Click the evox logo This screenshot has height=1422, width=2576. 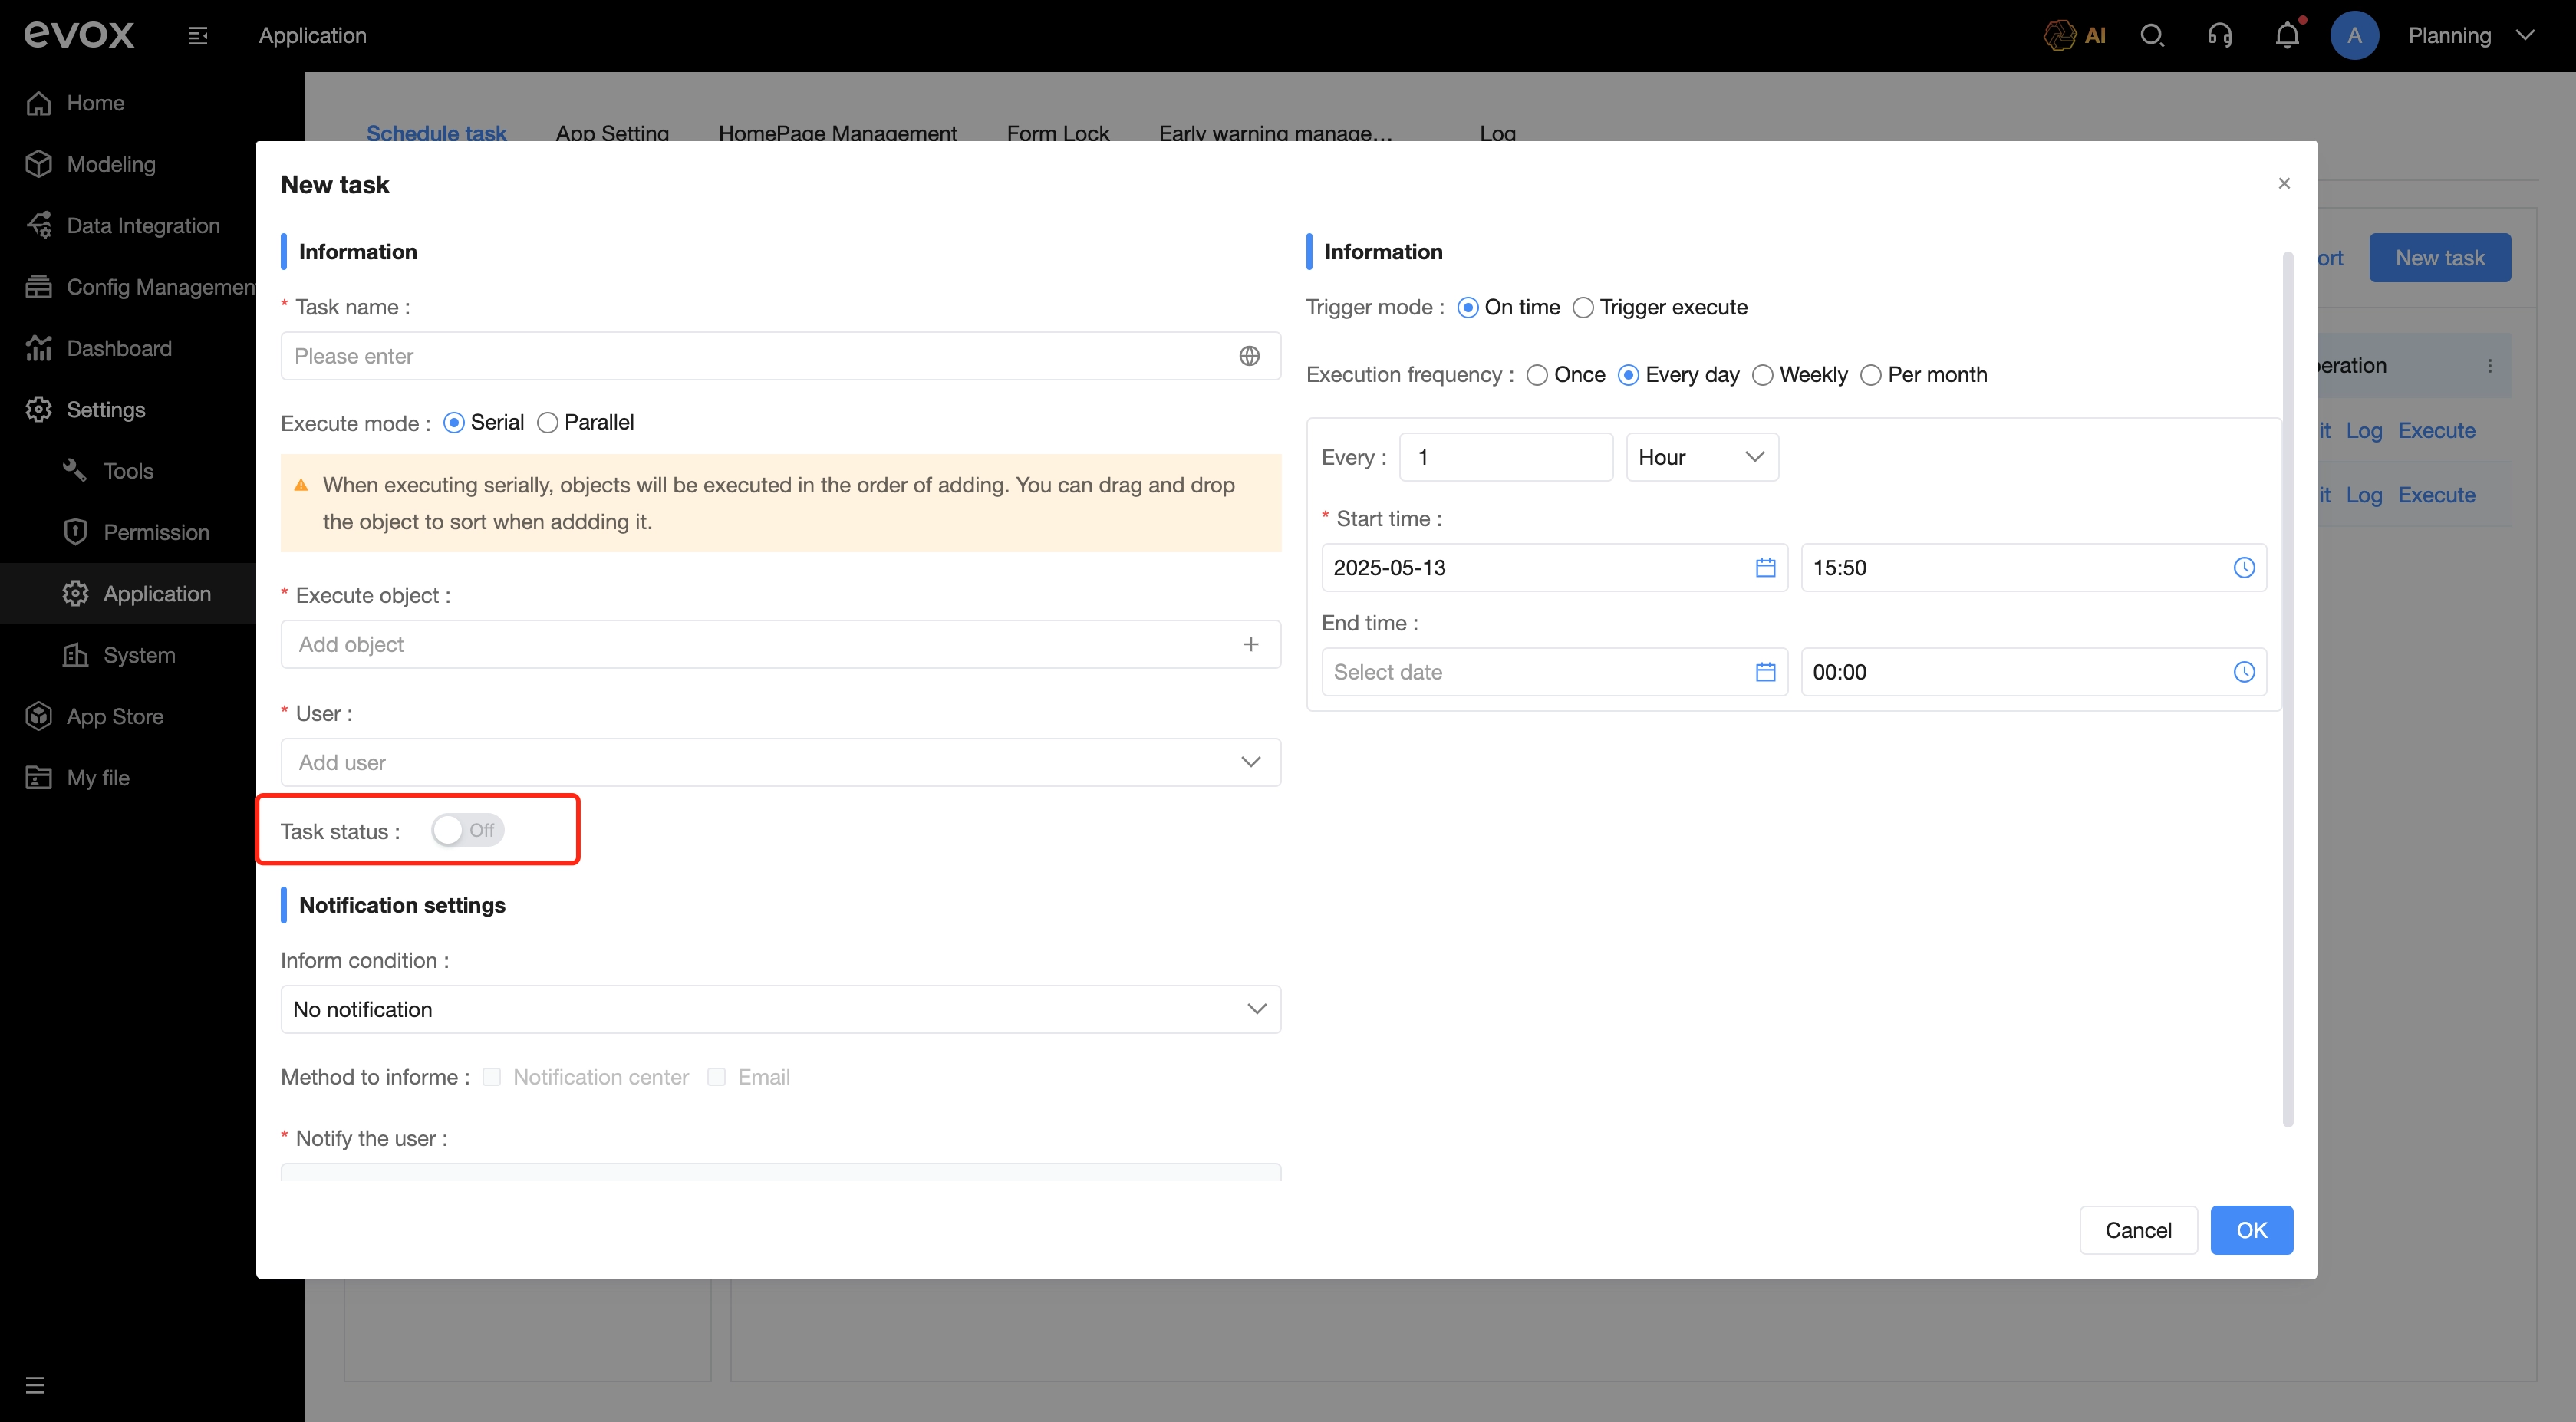tap(79, 35)
